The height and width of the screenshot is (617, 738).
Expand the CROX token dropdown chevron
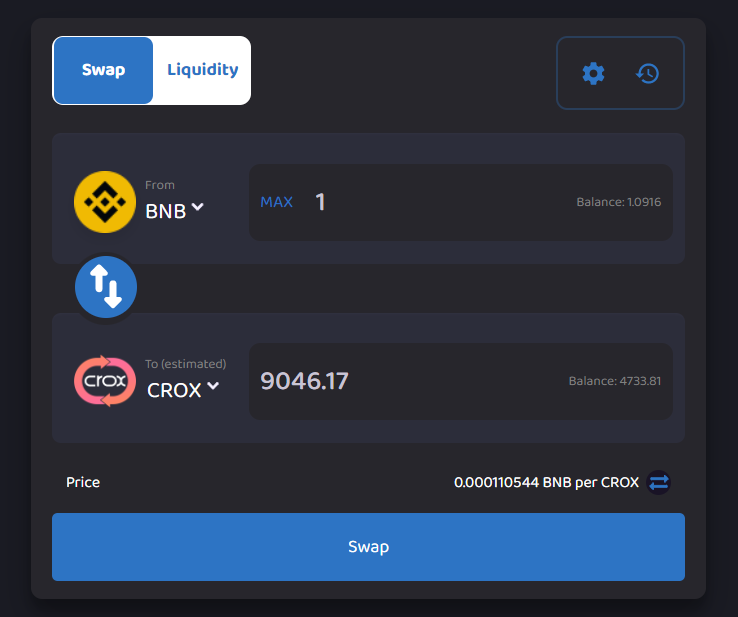pos(211,387)
